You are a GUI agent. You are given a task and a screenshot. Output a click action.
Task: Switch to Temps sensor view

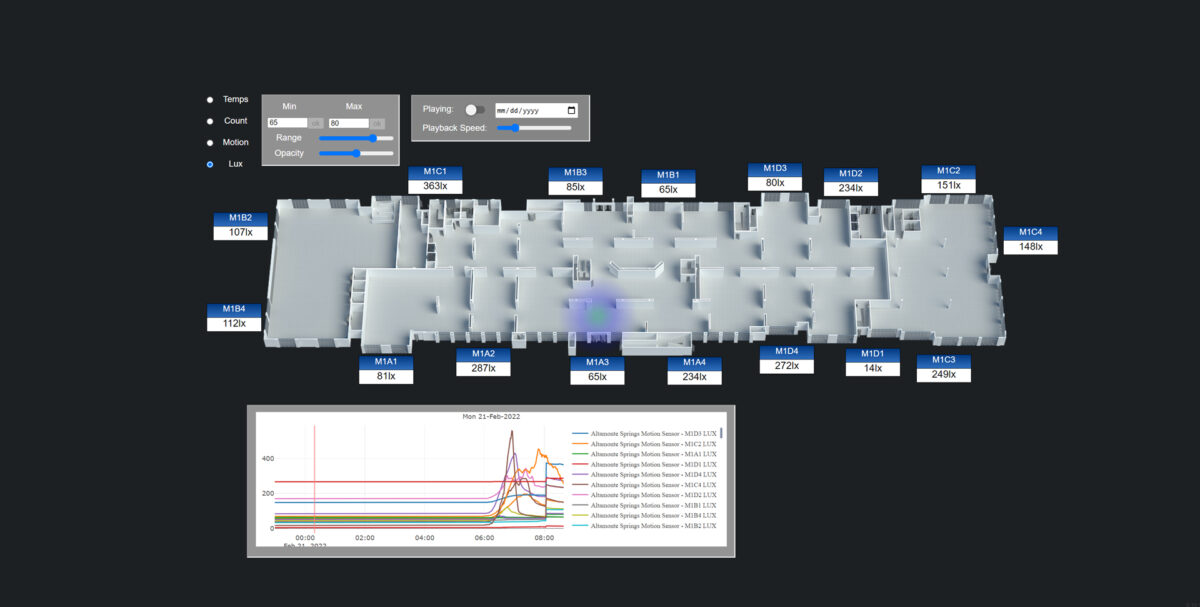209,99
